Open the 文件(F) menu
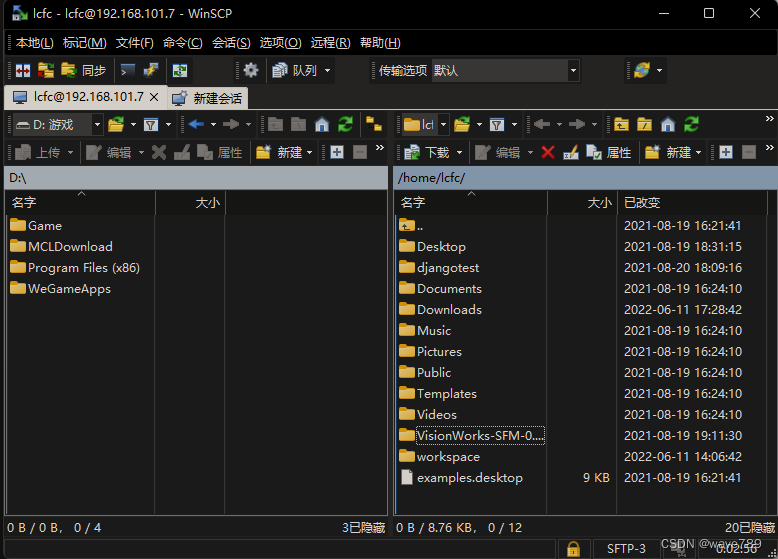This screenshot has height=559, width=778. click(135, 43)
